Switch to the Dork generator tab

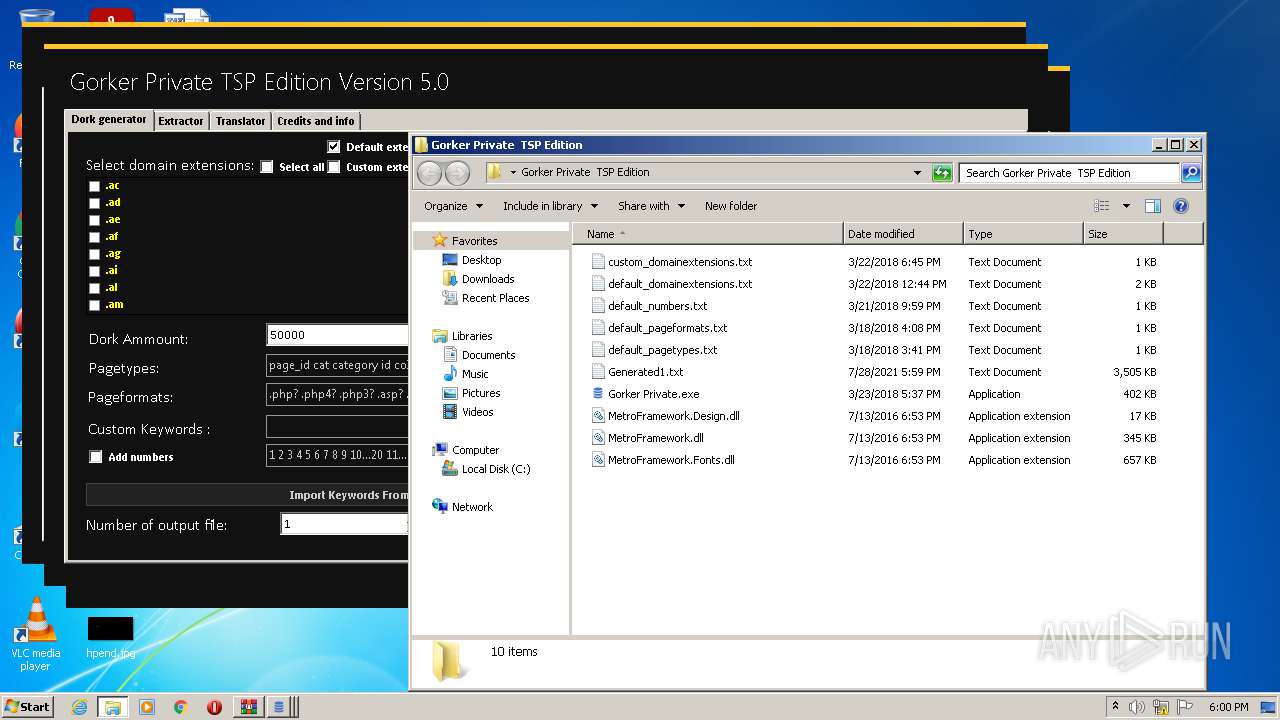[x=109, y=120]
